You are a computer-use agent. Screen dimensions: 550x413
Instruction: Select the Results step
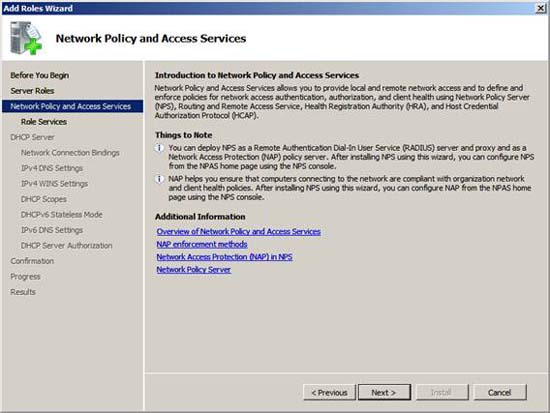pyautogui.click(x=23, y=292)
